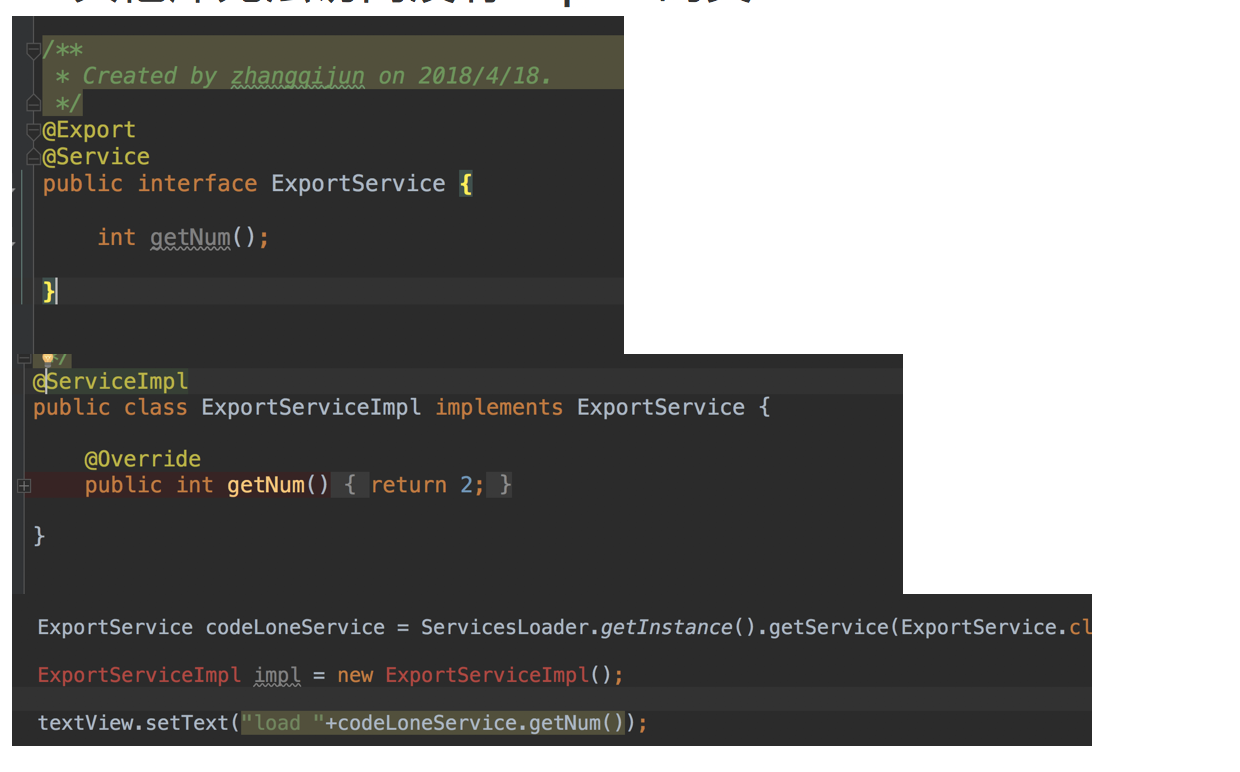This screenshot has height=772, width=1240.
Task: Collapse the Javadoc comment fold marker beside /**
Action: 34,50
